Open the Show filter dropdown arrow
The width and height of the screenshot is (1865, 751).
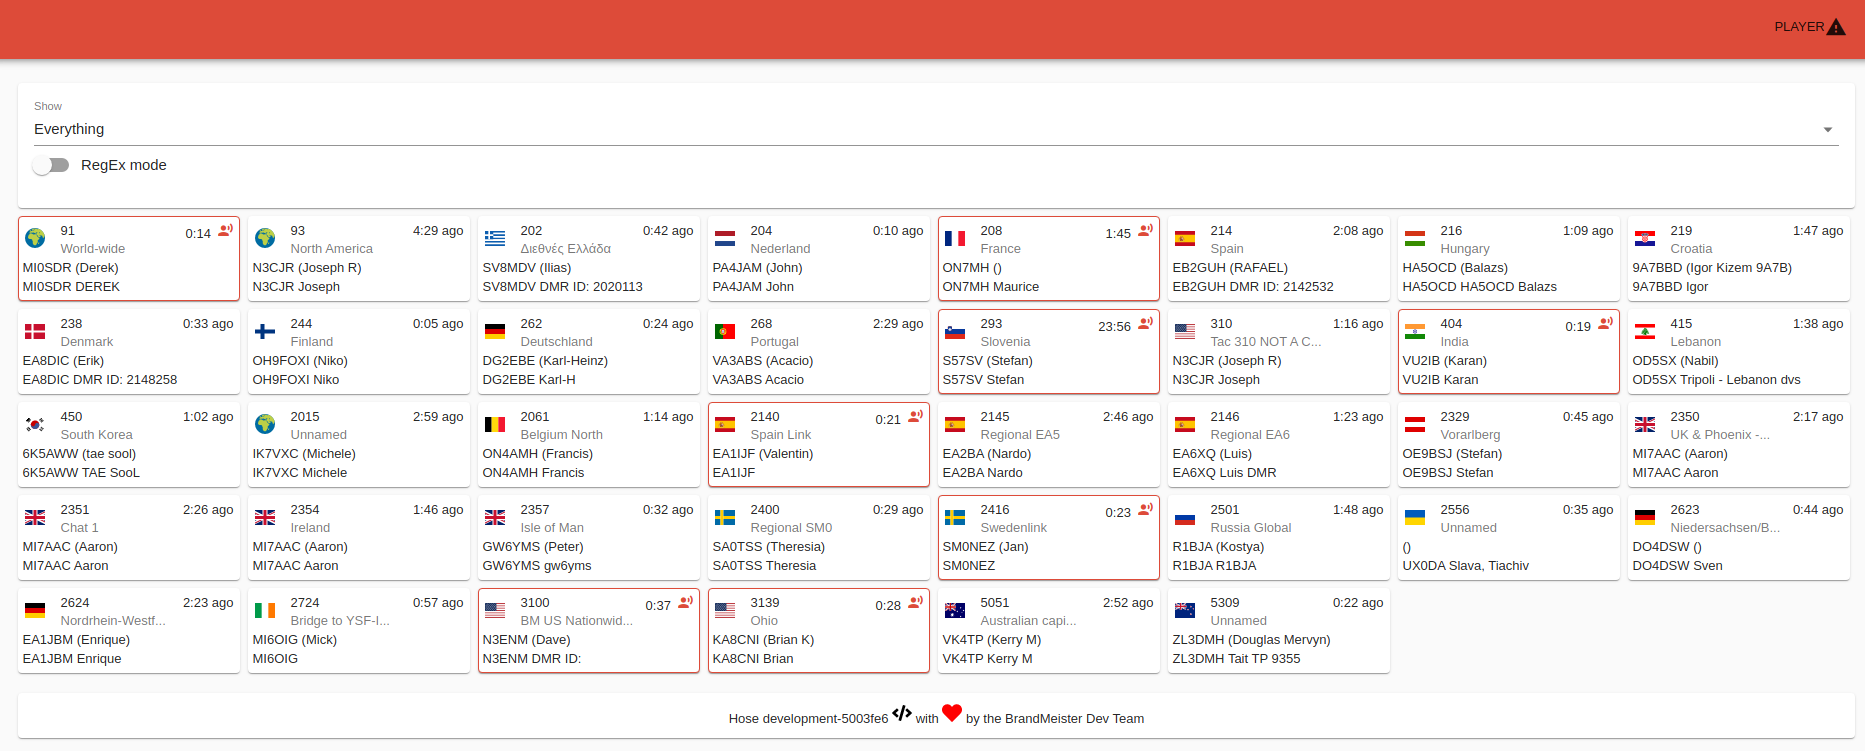click(1827, 130)
